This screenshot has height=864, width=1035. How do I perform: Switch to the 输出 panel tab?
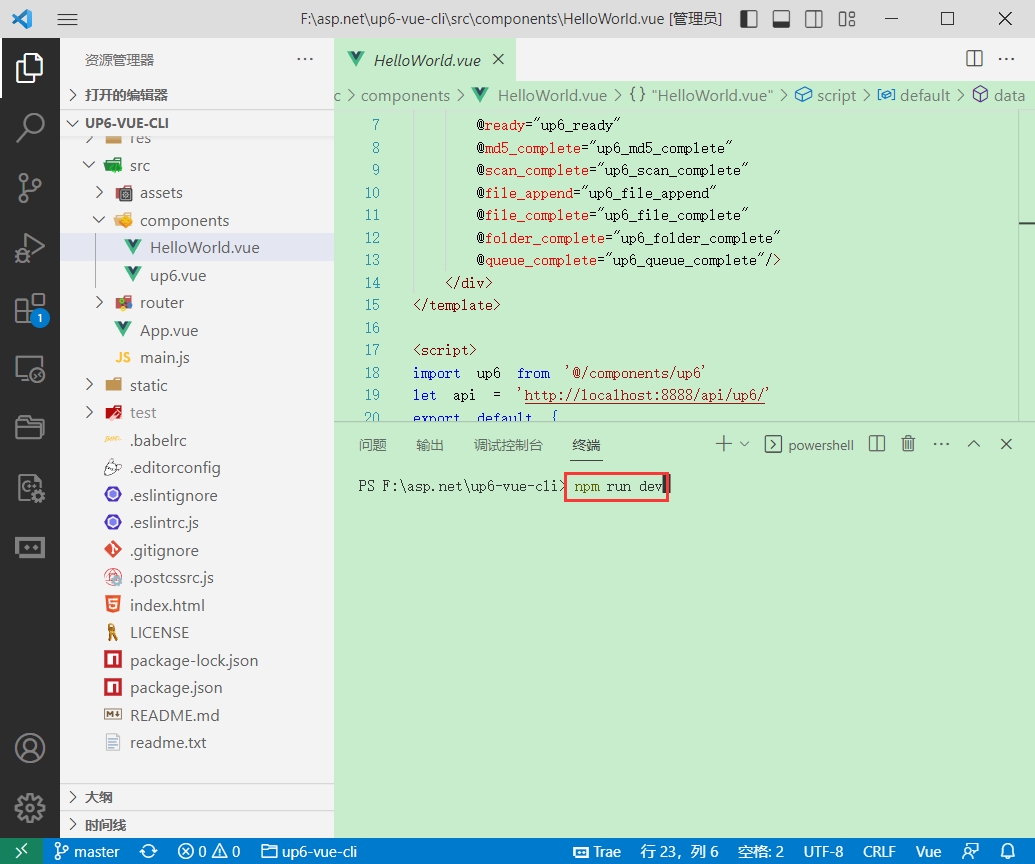(430, 445)
